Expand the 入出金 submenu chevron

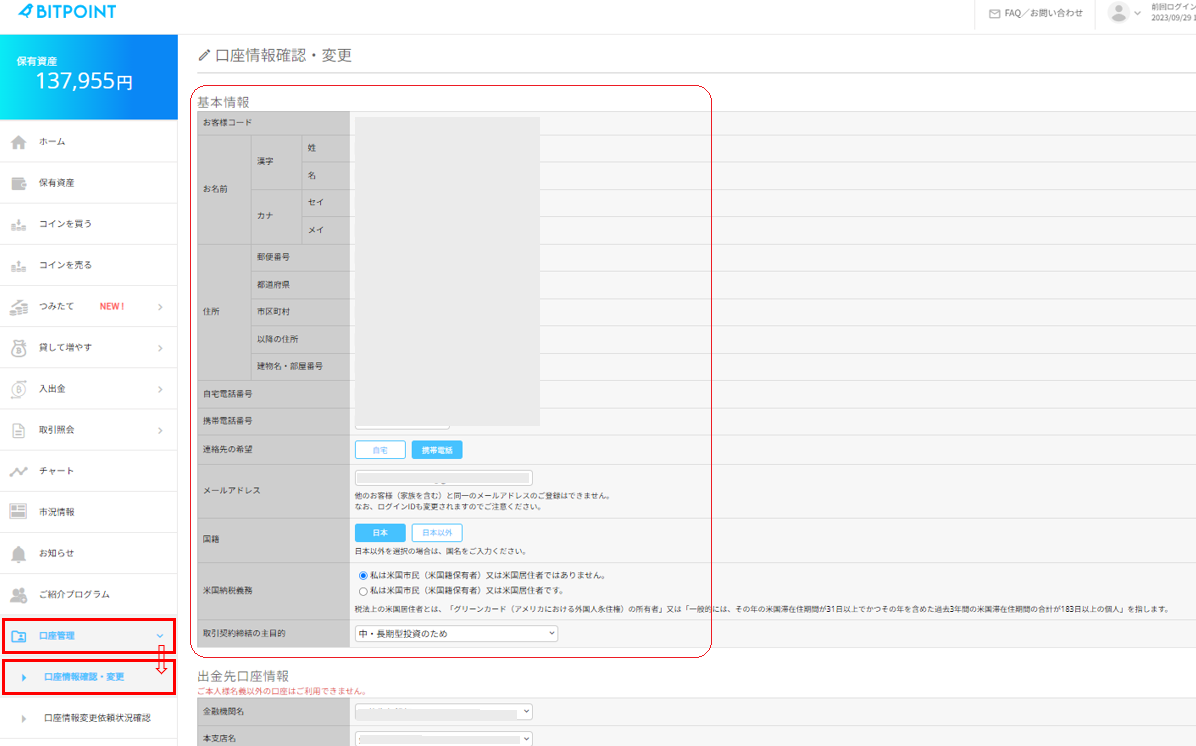(x=160, y=389)
